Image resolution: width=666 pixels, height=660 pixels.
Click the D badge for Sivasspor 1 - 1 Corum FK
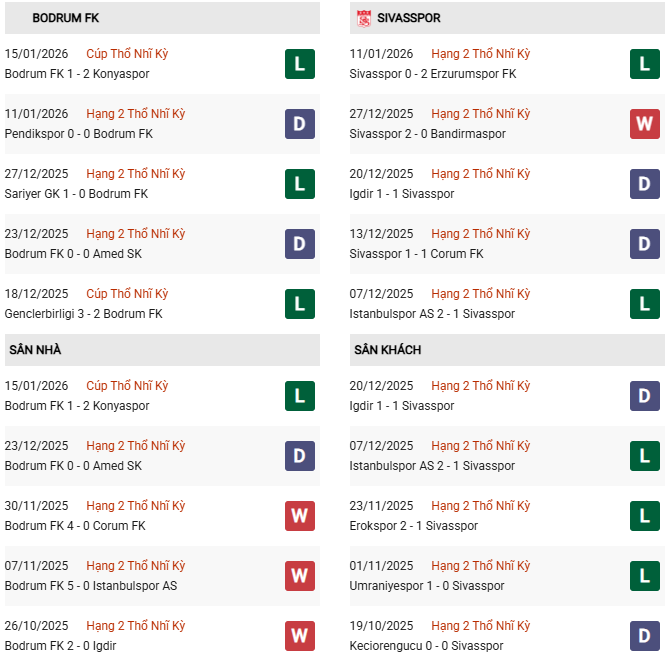pos(644,244)
